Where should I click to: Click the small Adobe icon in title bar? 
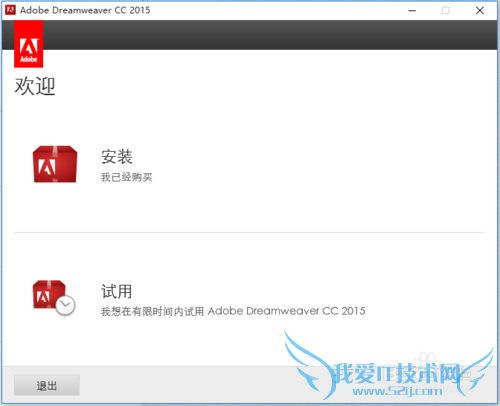(10, 10)
